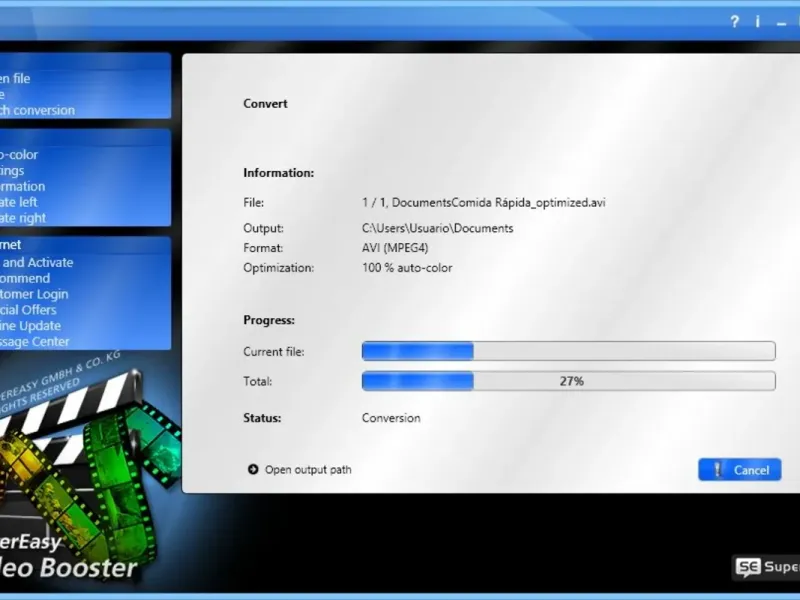Select the Open file sidebar entry
The height and width of the screenshot is (600, 800).
pos(15,79)
